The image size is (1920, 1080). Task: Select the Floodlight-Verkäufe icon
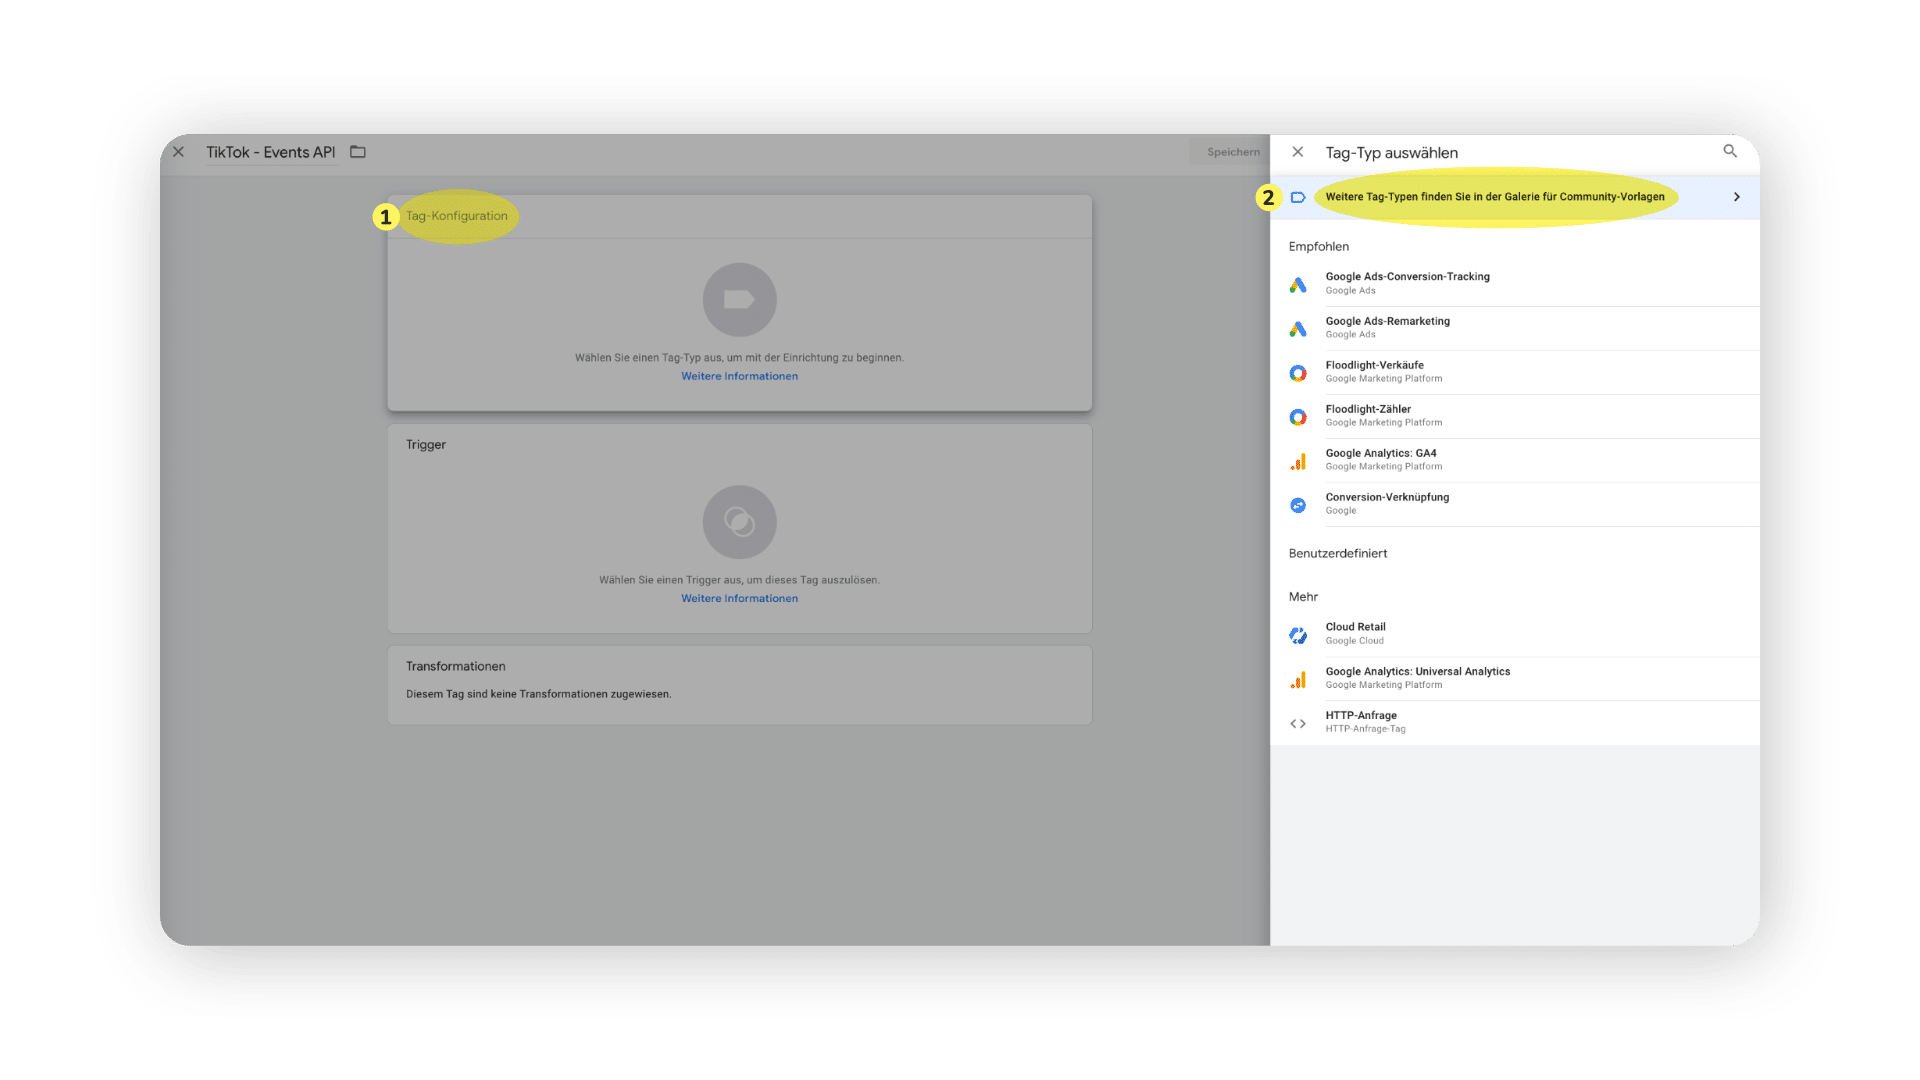[1298, 373]
